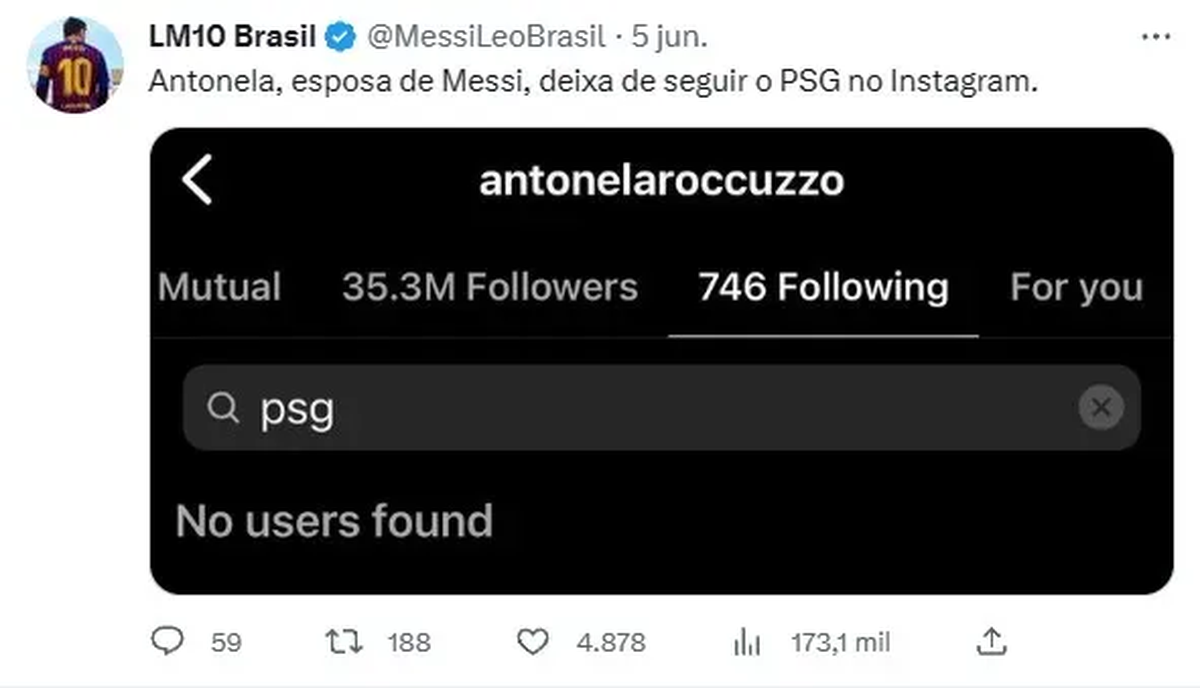Click antonelaroccuzzo username title

point(661,181)
